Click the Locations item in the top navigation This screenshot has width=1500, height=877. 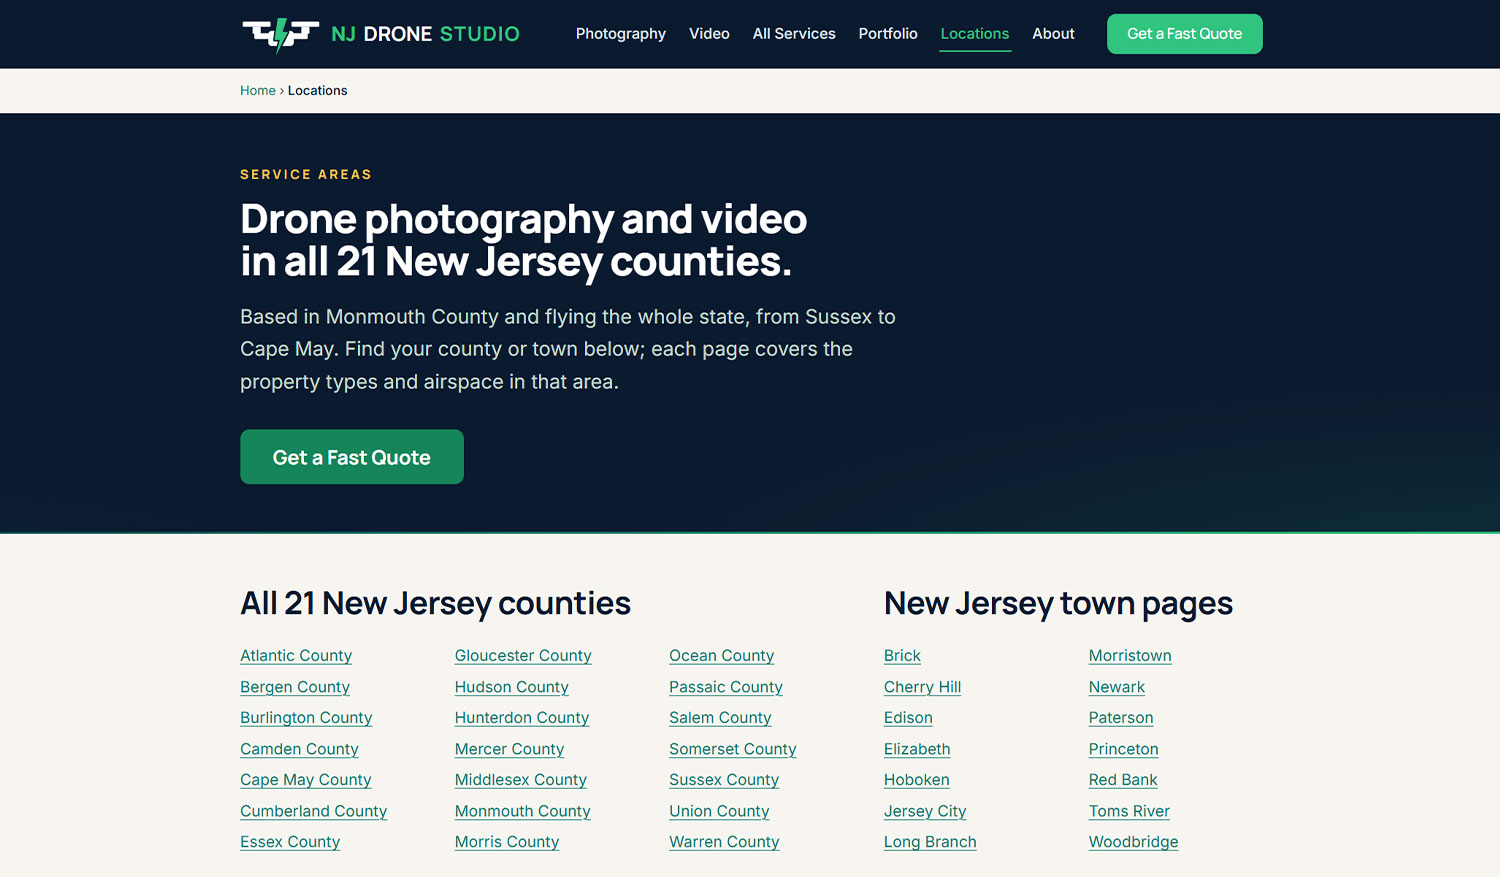coord(975,34)
